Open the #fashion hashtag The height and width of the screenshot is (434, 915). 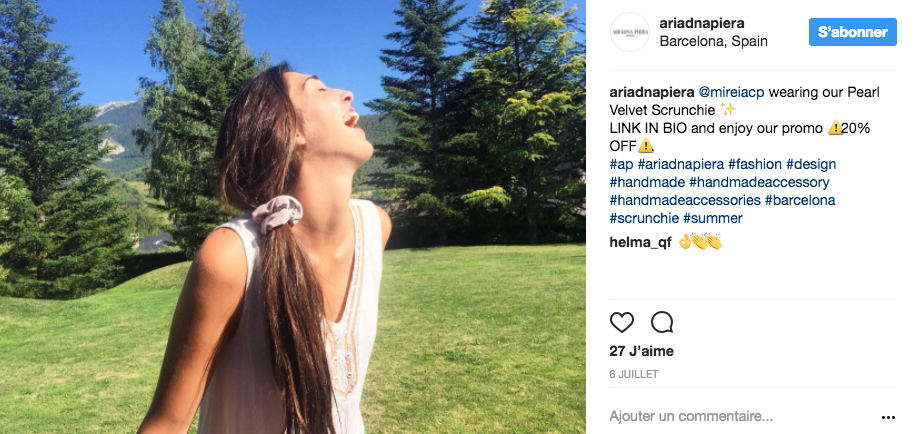(x=755, y=164)
